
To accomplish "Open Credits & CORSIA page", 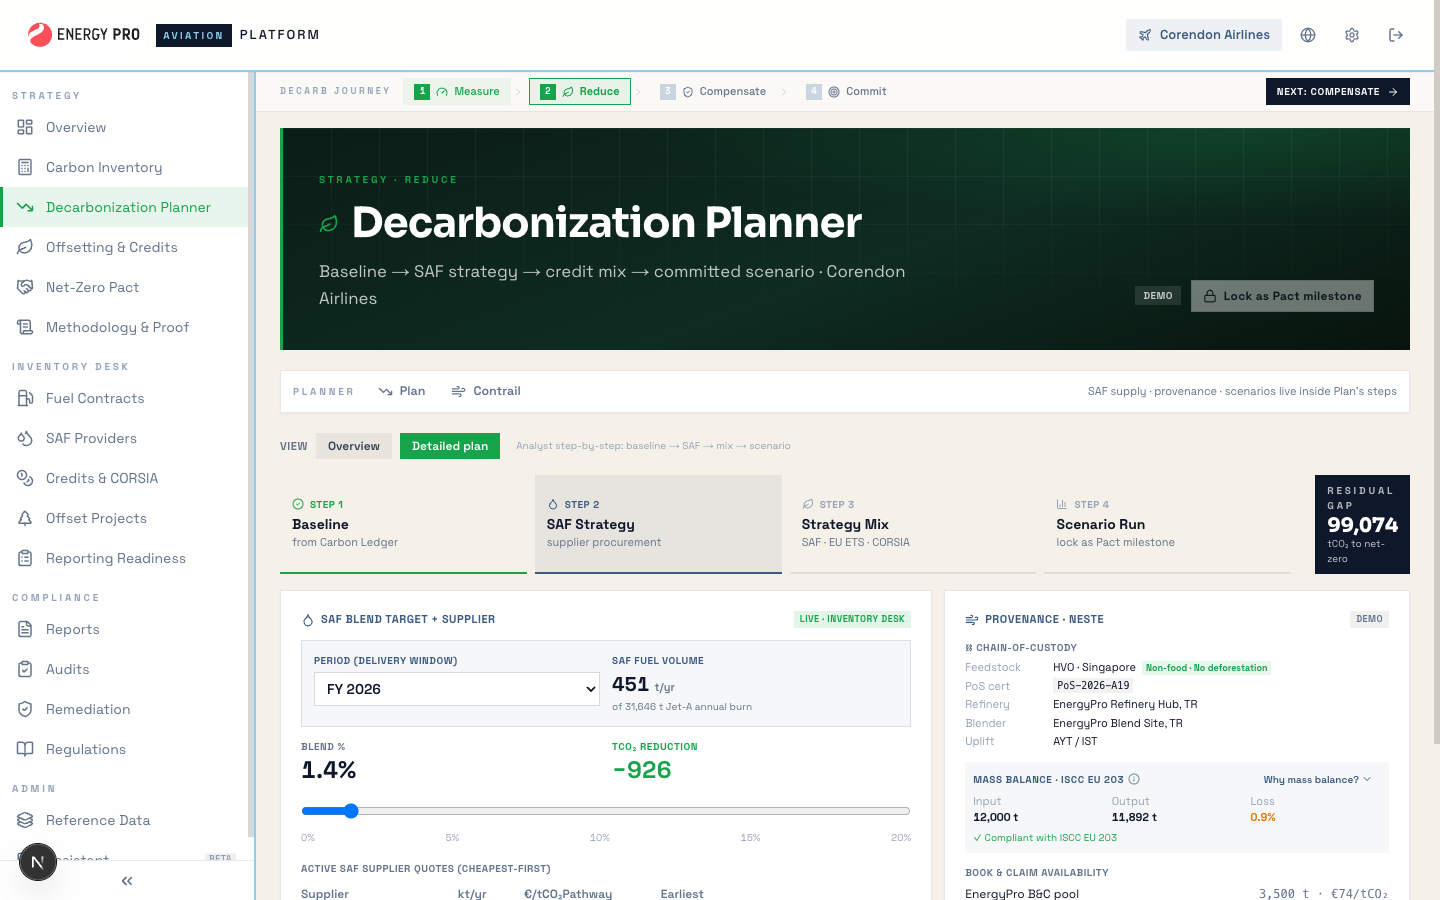I will [124, 478].
